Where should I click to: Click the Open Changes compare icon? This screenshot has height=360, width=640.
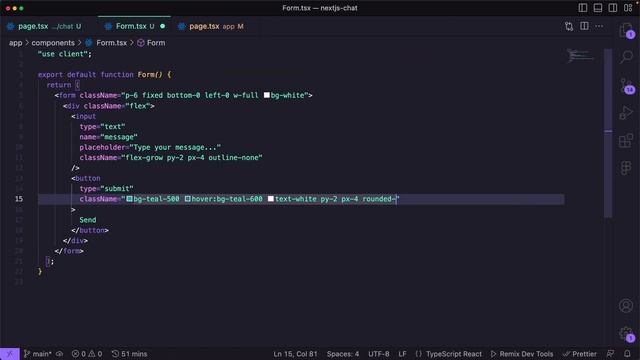[x=569, y=27]
